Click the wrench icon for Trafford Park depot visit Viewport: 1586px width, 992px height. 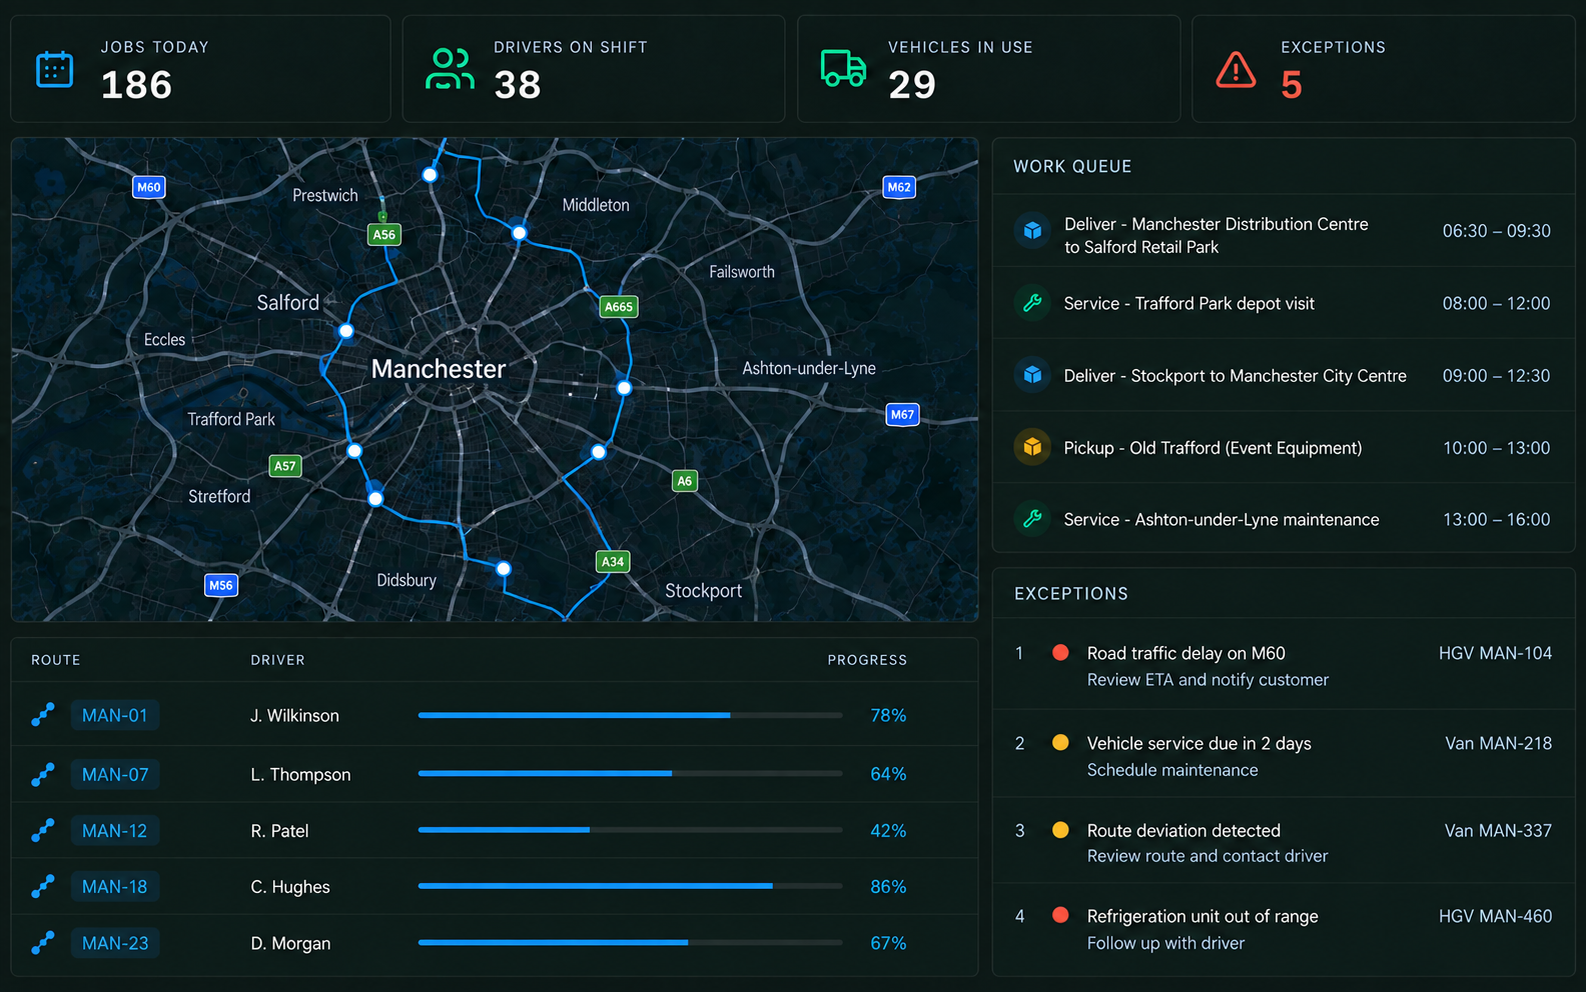[x=1033, y=303]
